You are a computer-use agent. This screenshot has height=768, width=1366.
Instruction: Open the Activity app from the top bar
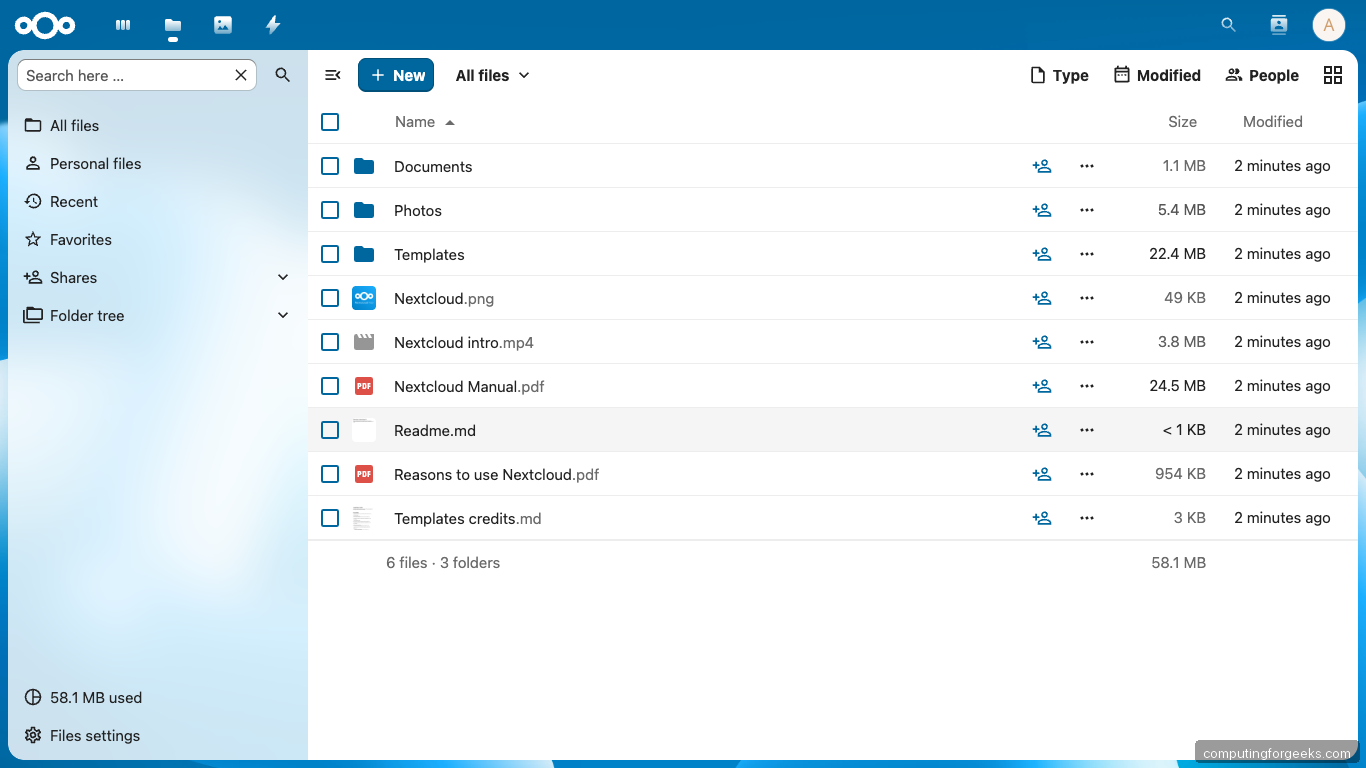click(x=272, y=24)
